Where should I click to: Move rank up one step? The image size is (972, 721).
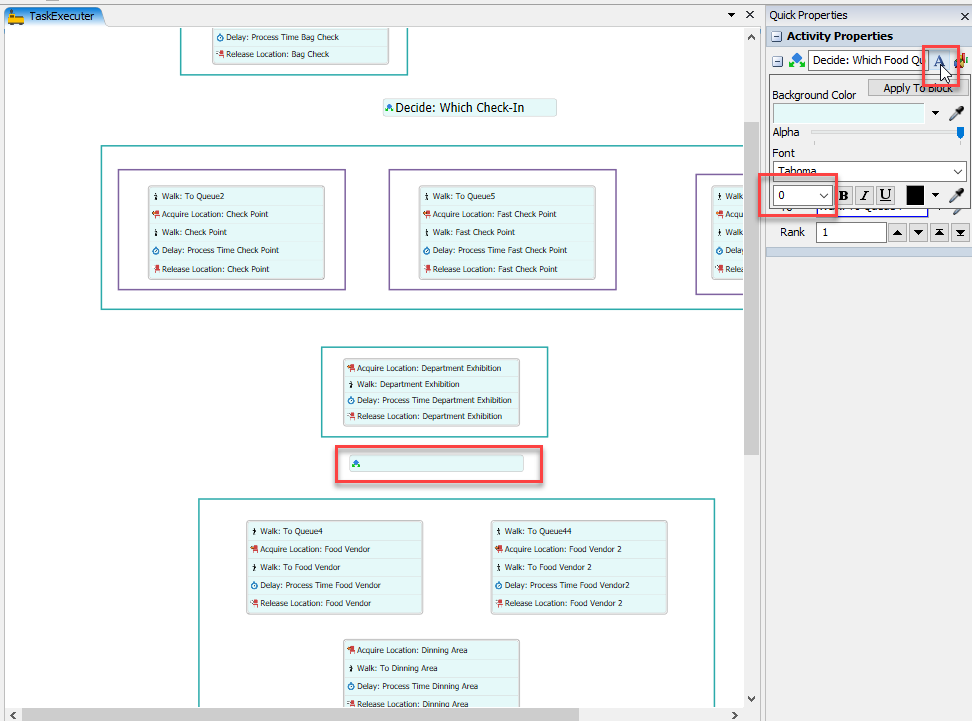[898, 233]
